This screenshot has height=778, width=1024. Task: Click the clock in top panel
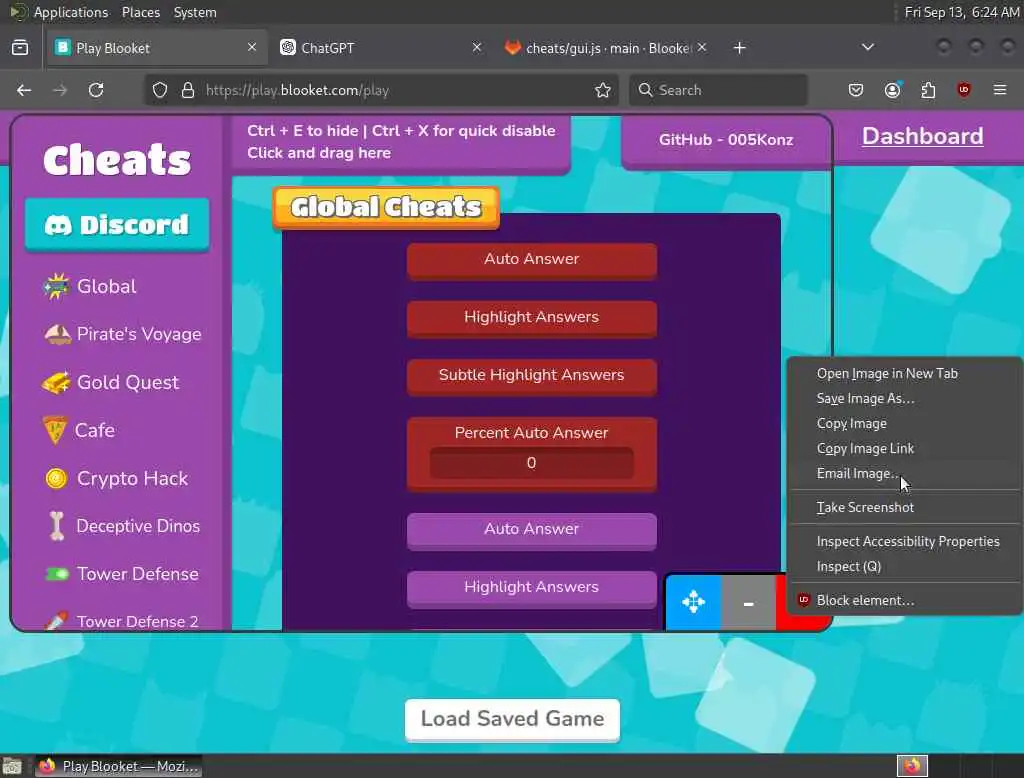pos(961,12)
